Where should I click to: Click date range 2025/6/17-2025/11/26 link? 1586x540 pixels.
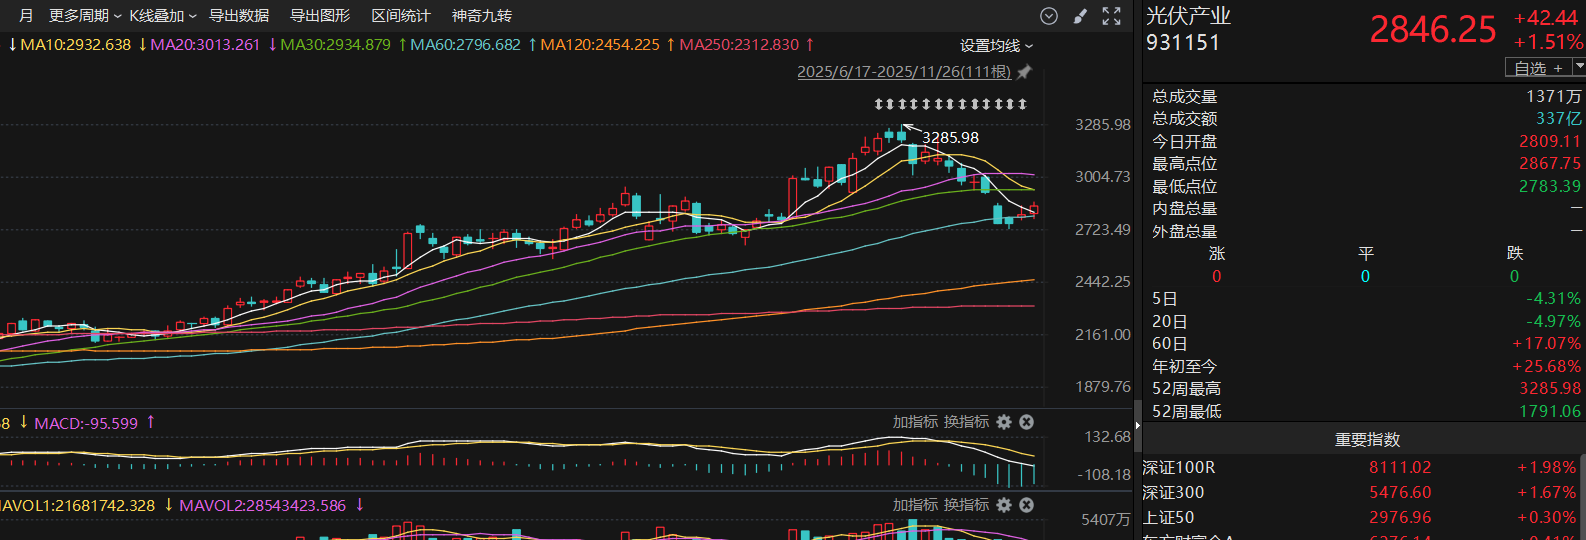[904, 72]
